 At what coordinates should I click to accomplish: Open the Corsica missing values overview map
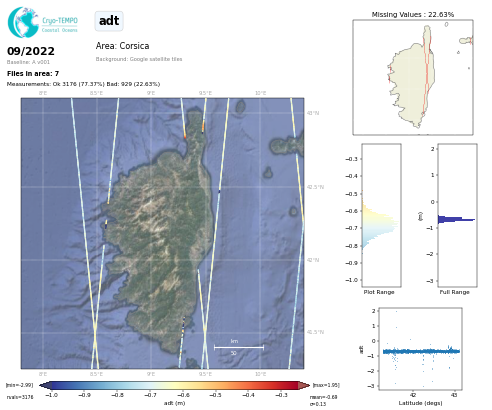tap(413, 77)
